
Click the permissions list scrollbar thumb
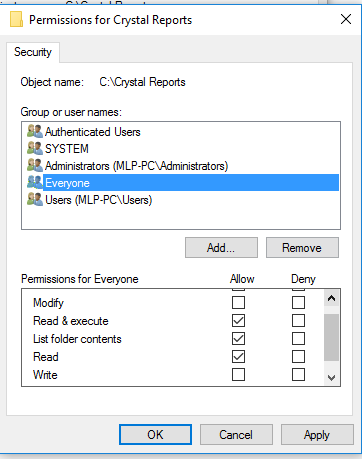tap(331, 337)
